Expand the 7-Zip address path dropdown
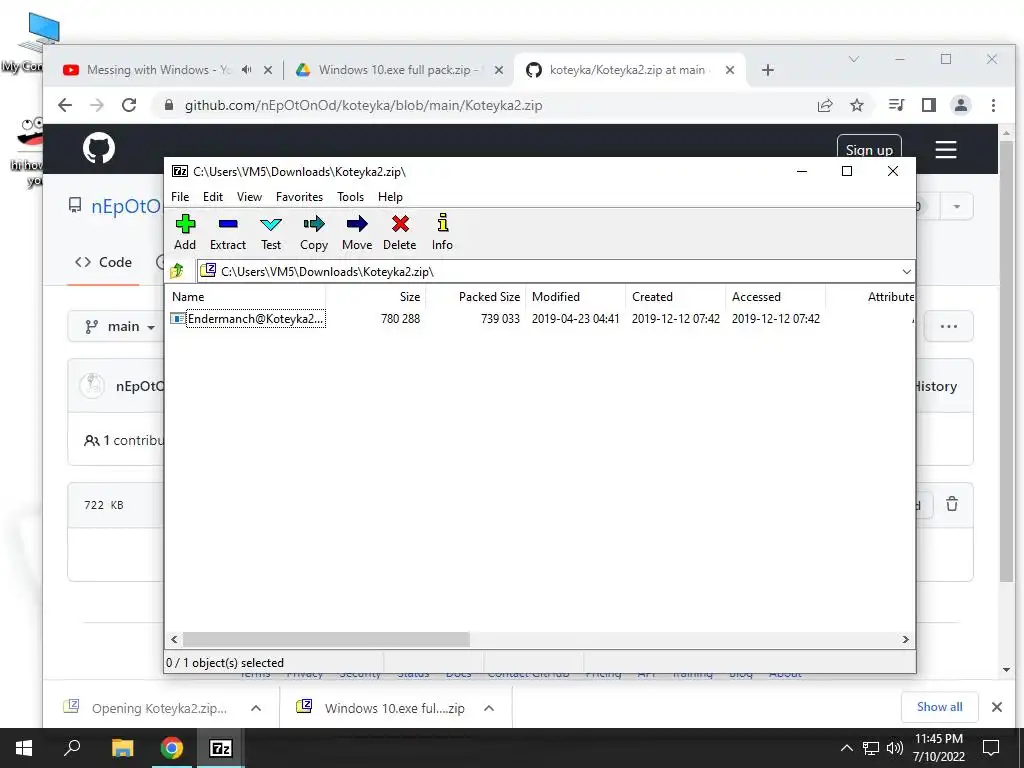 [906, 272]
